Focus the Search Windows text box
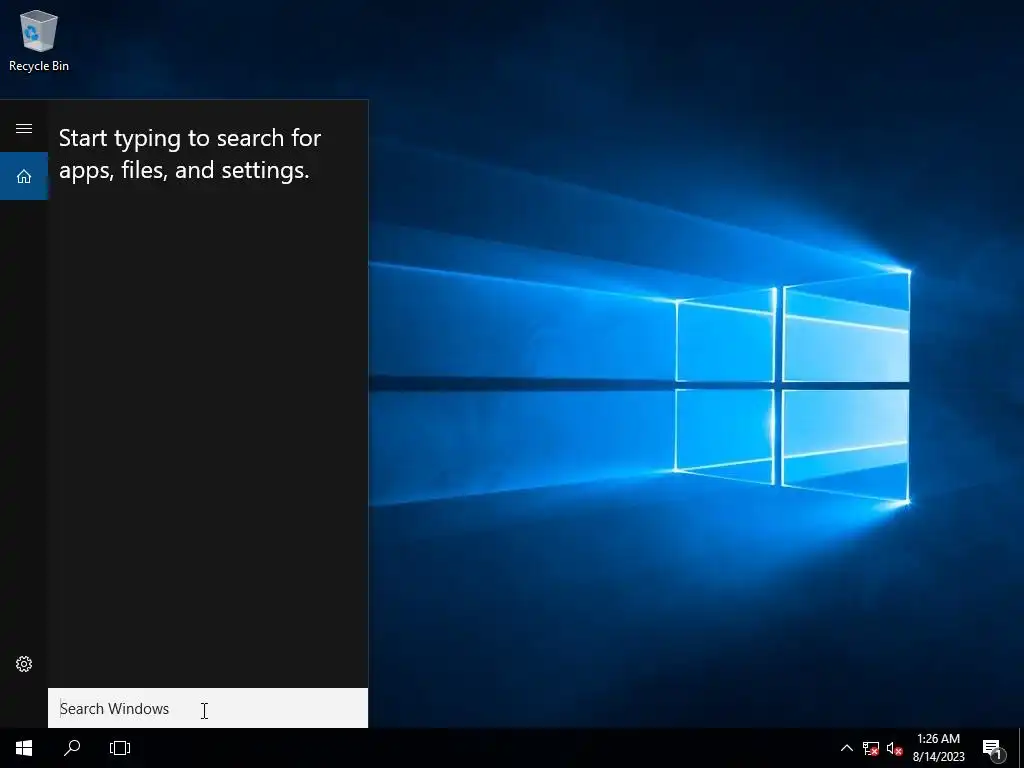This screenshot has width=1024, height=768. point(208,708)
